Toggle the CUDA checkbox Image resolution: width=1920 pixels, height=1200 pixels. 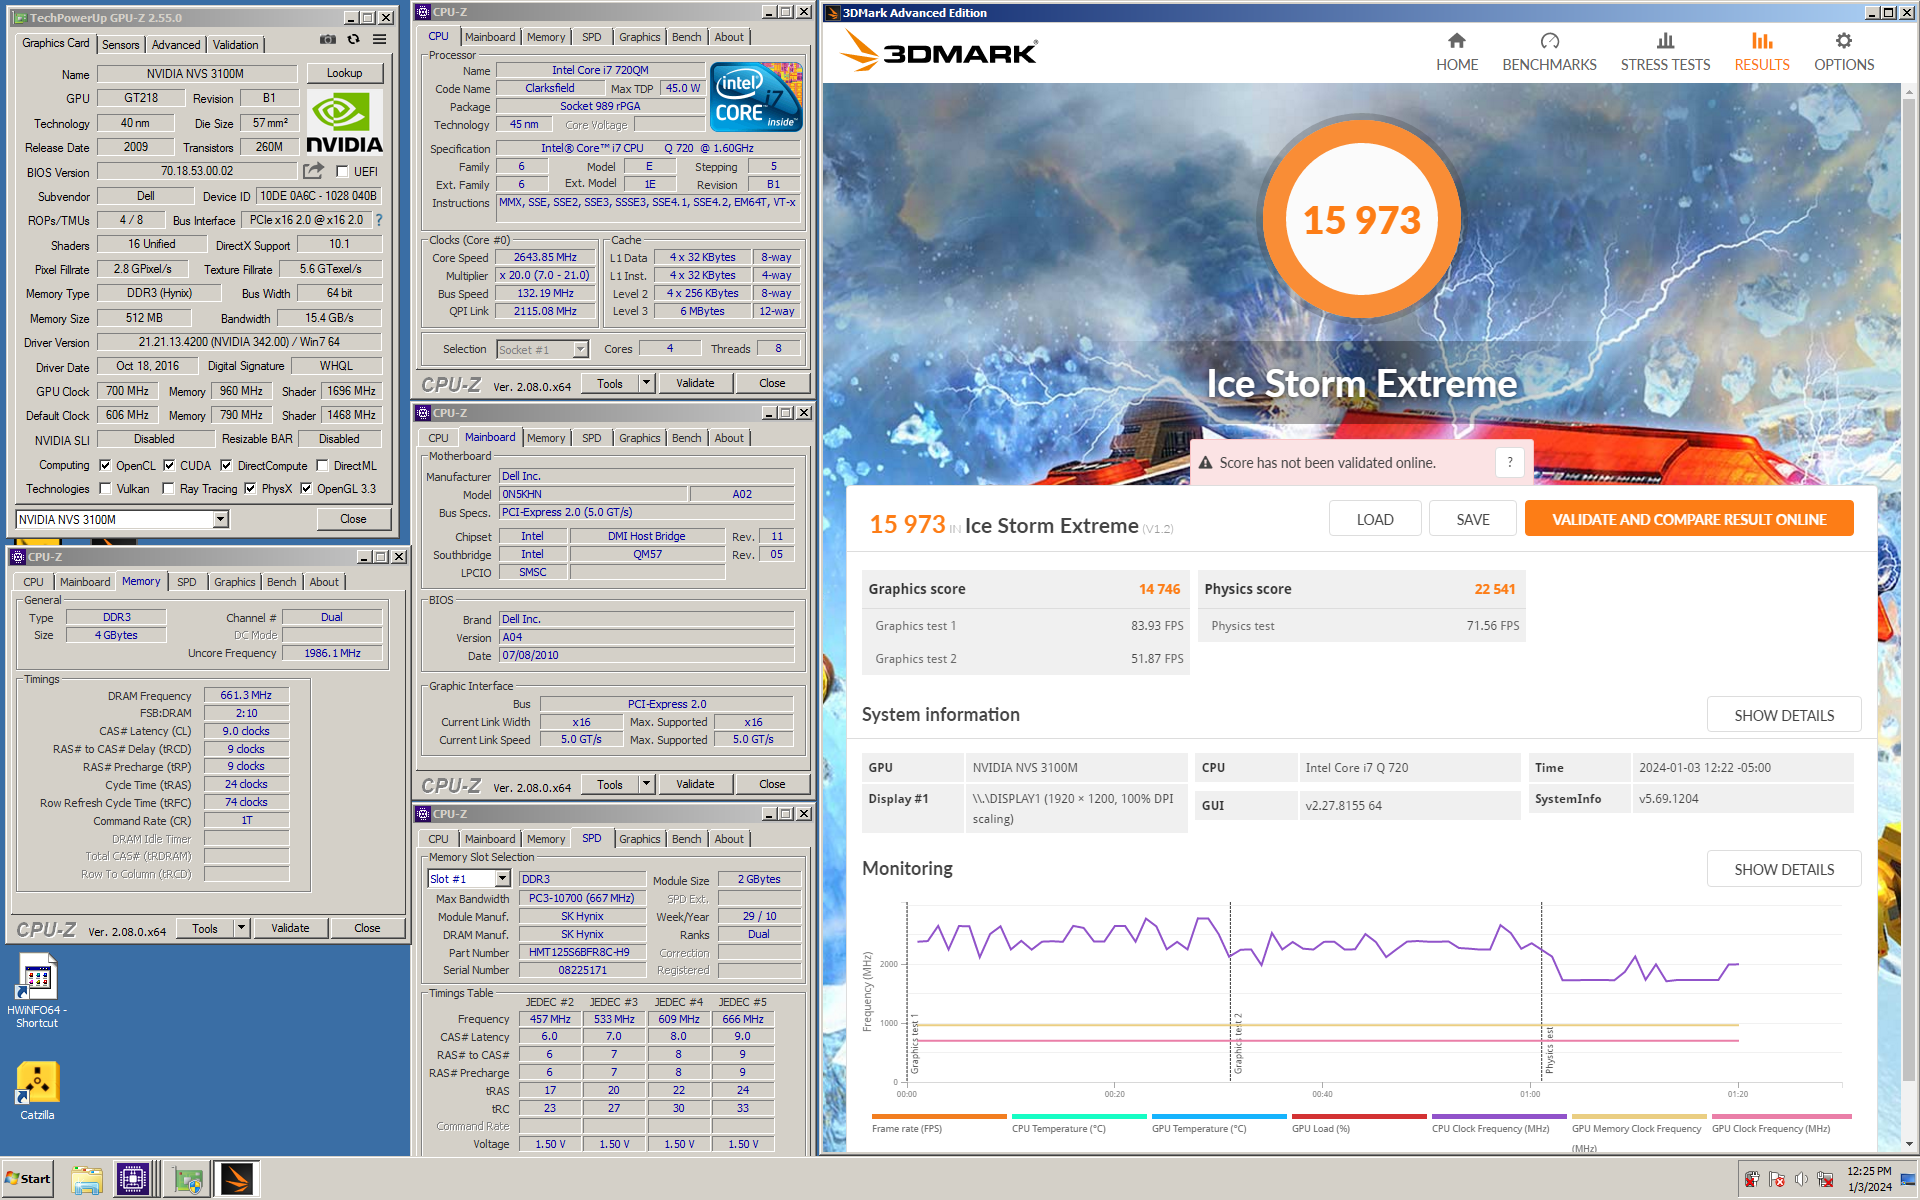[169, 465]
